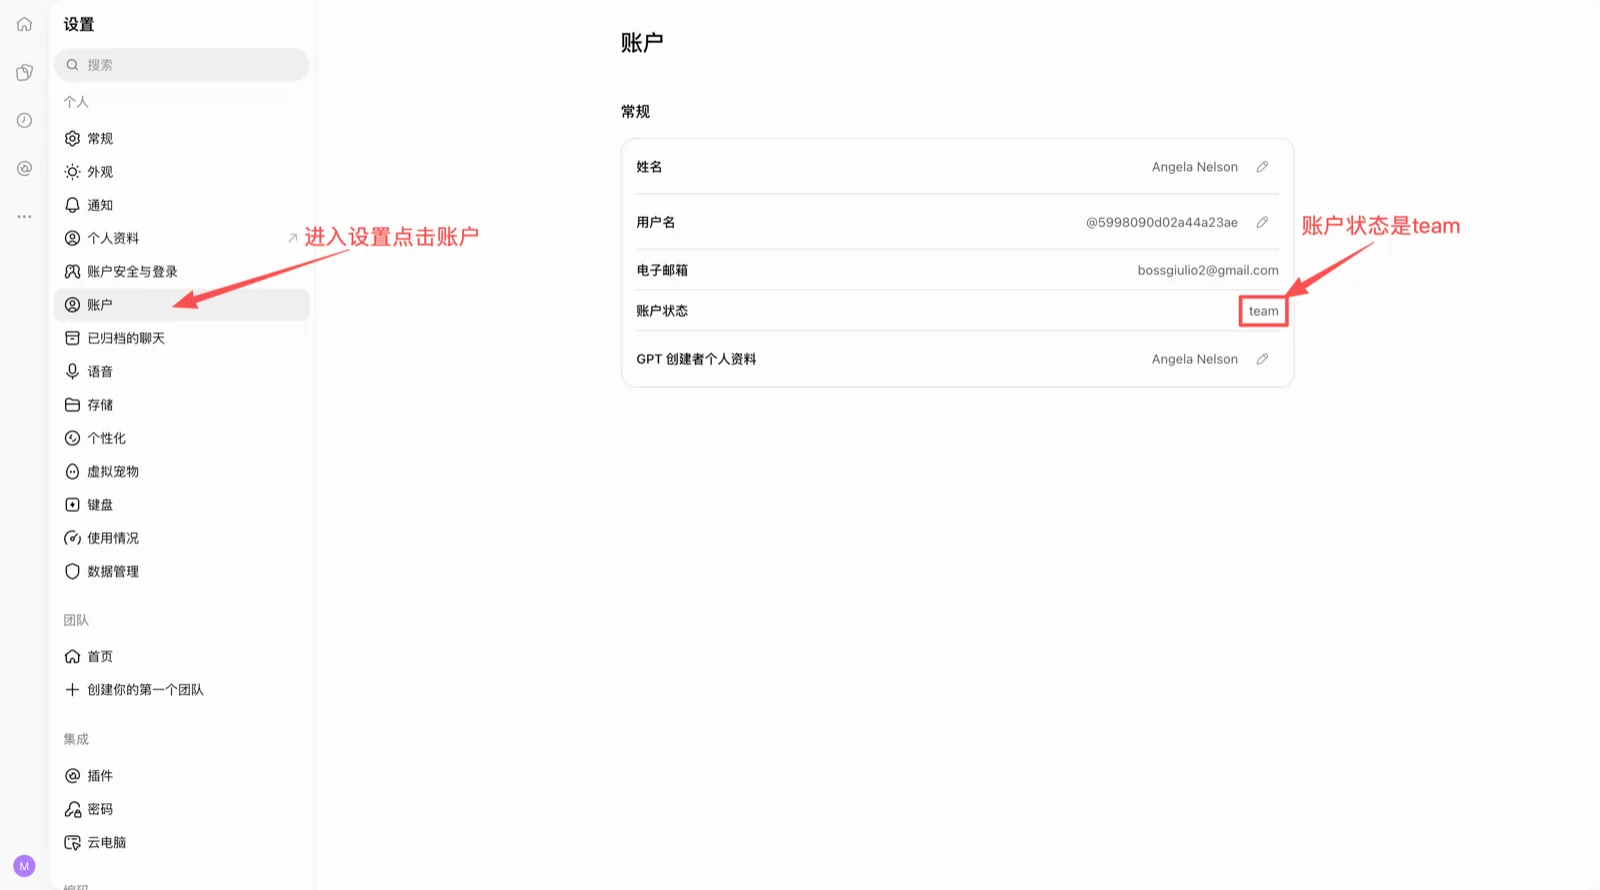Go to 密码 settings
Viewport: 1600px width, 890px height.
point(182,809)
